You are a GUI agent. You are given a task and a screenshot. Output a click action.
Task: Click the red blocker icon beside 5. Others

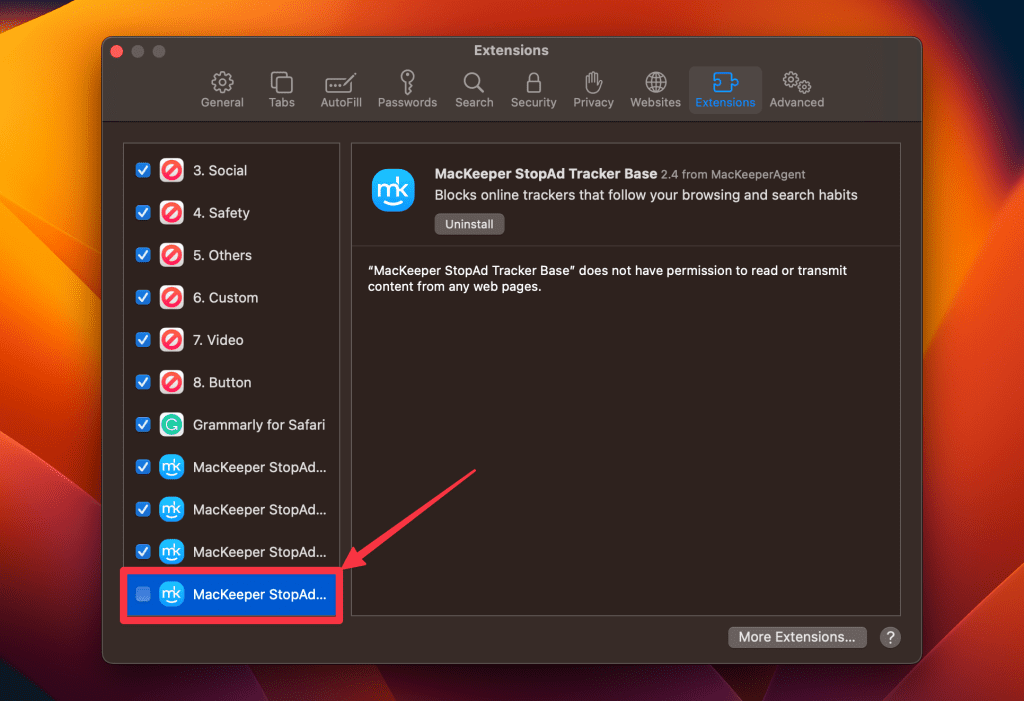(172, 255)
